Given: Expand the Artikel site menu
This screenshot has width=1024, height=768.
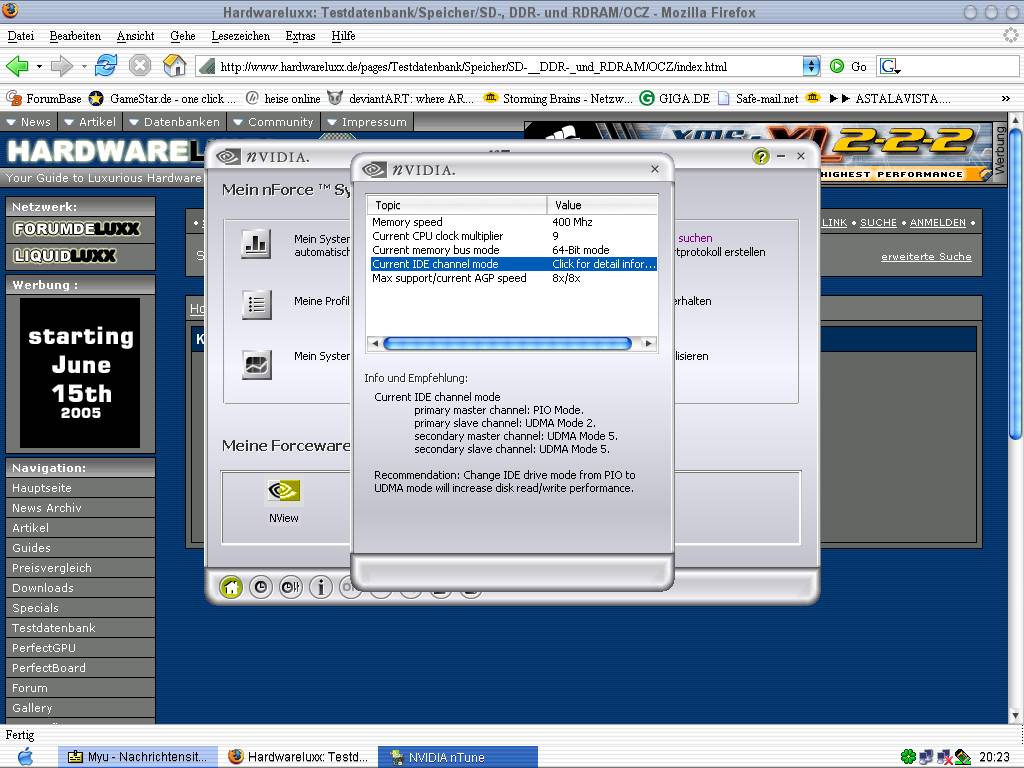Looking at the screenshot, I should (x=90, y=121).
